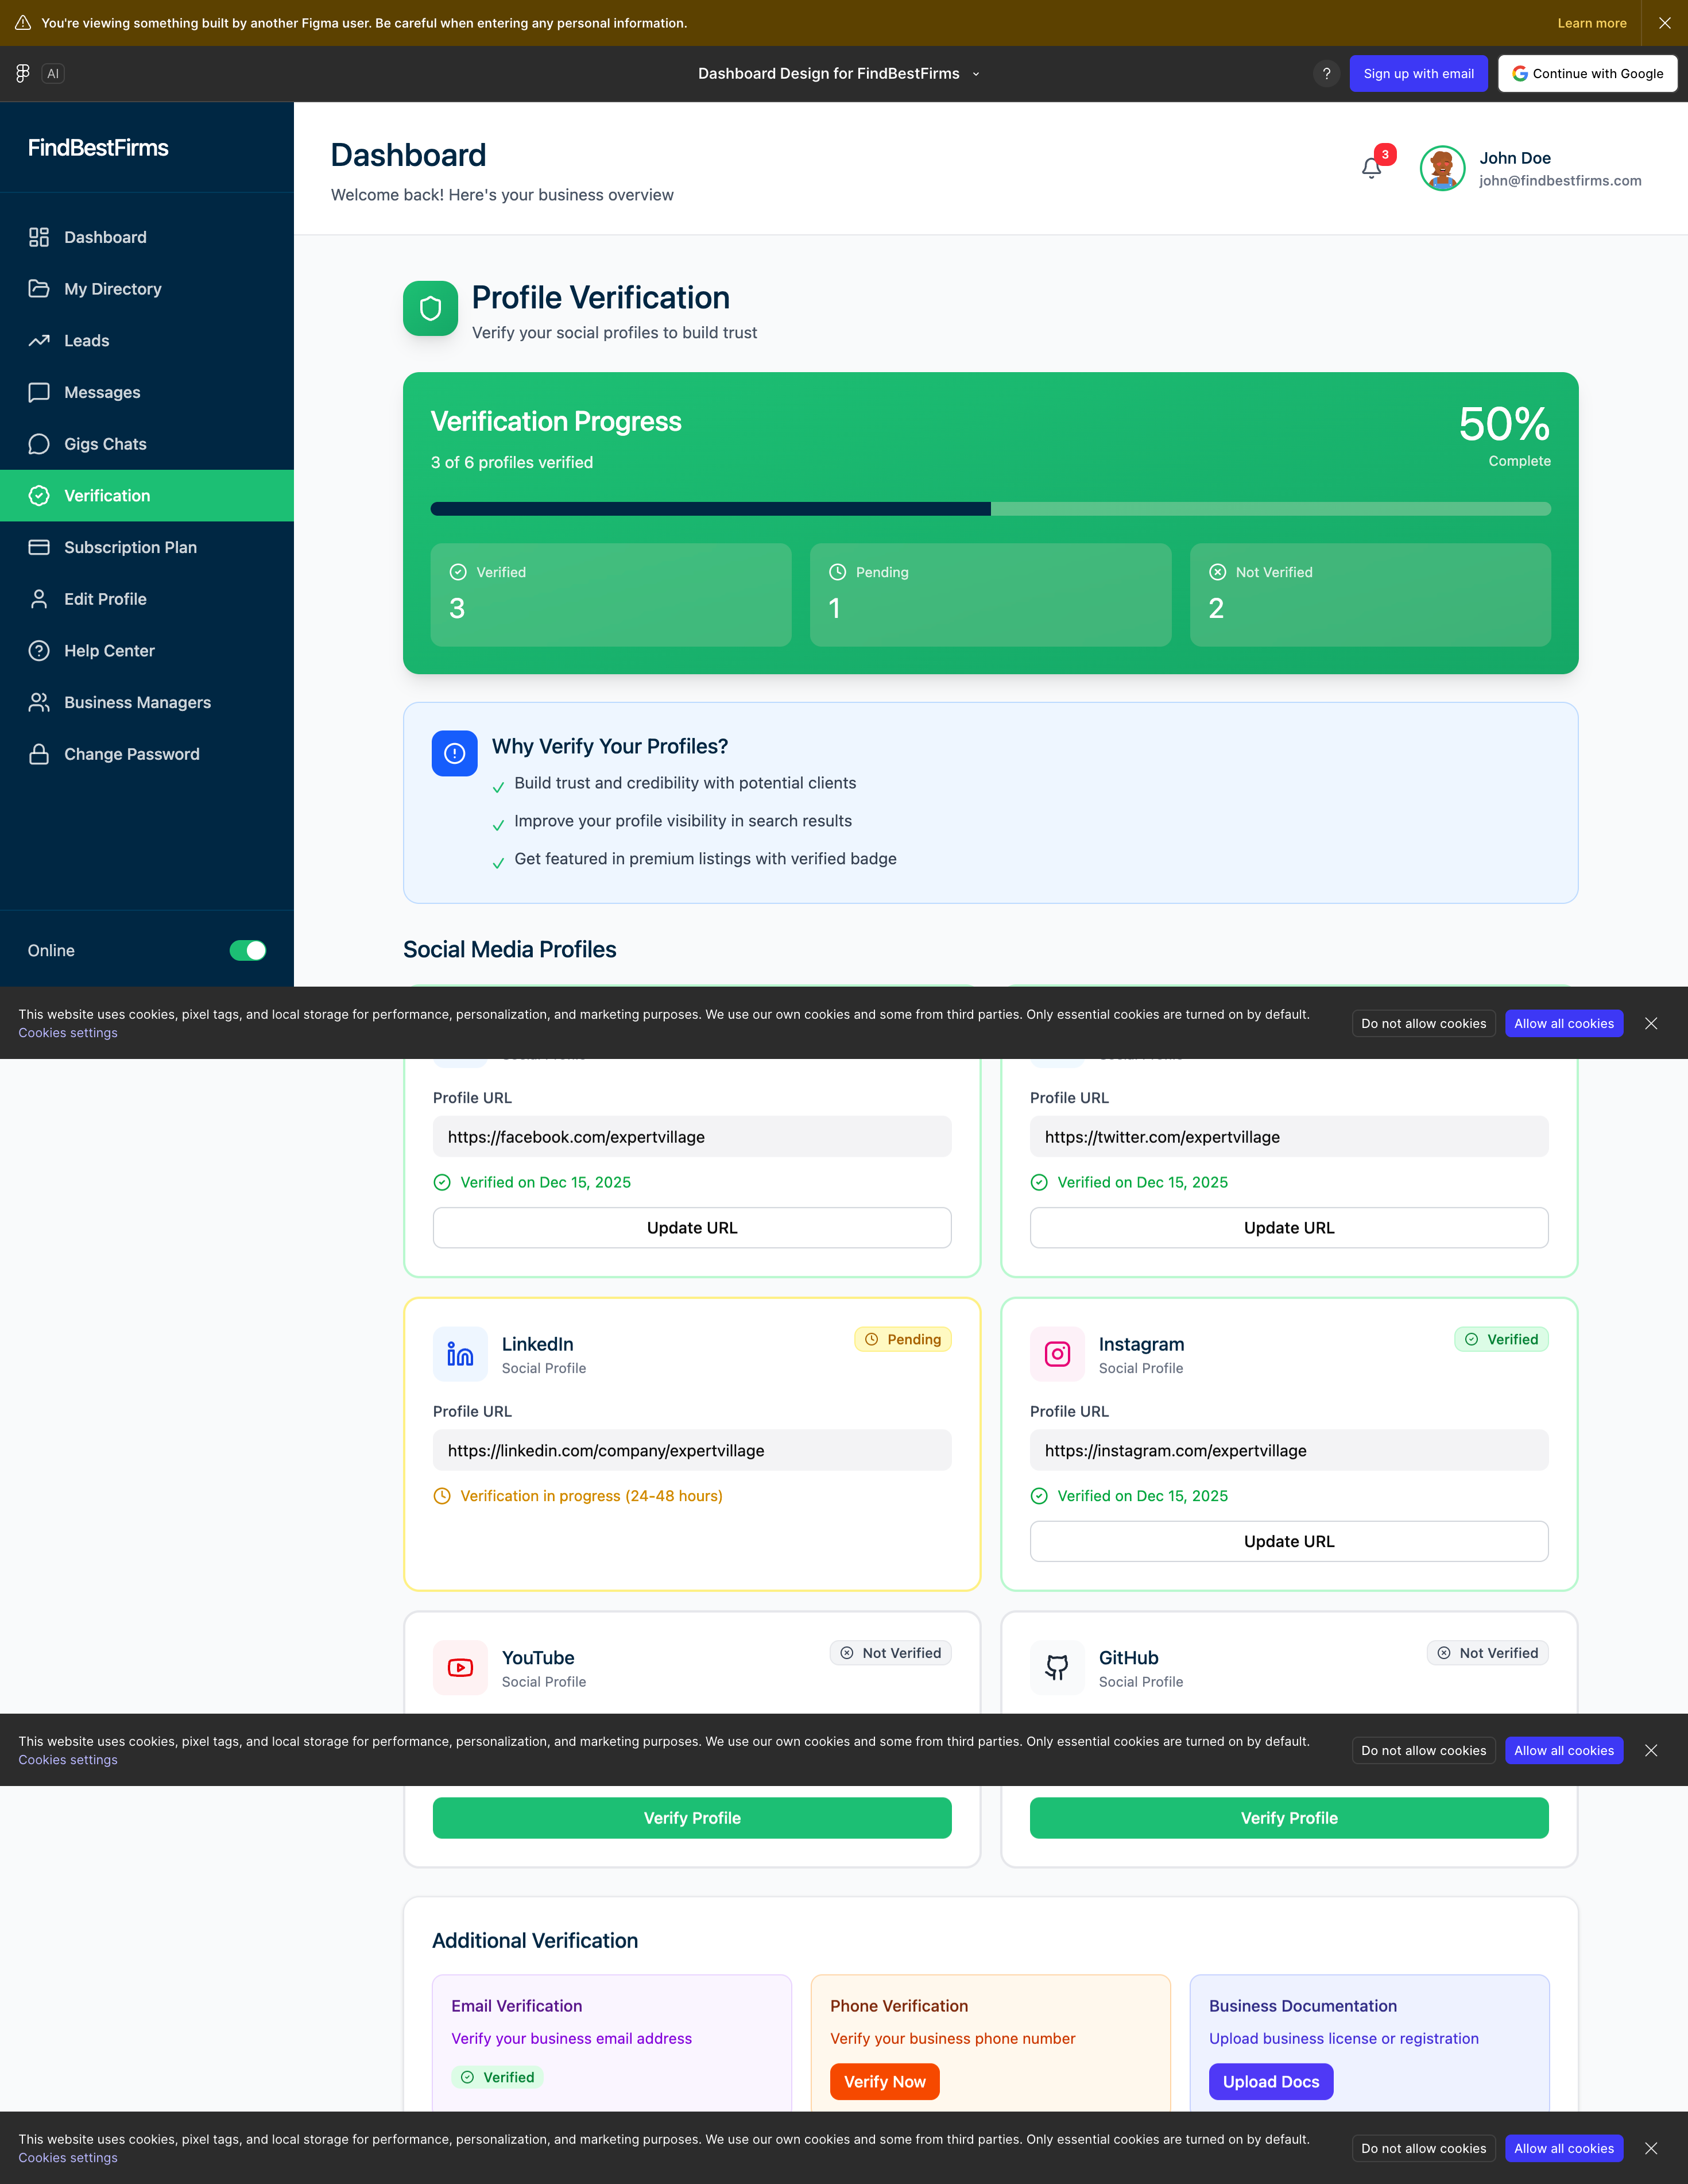Image resolution: width=1688 pixels, height=2184 pixels.
Task: Click the Instagram logo icon
Action: click(1057, 1354)
